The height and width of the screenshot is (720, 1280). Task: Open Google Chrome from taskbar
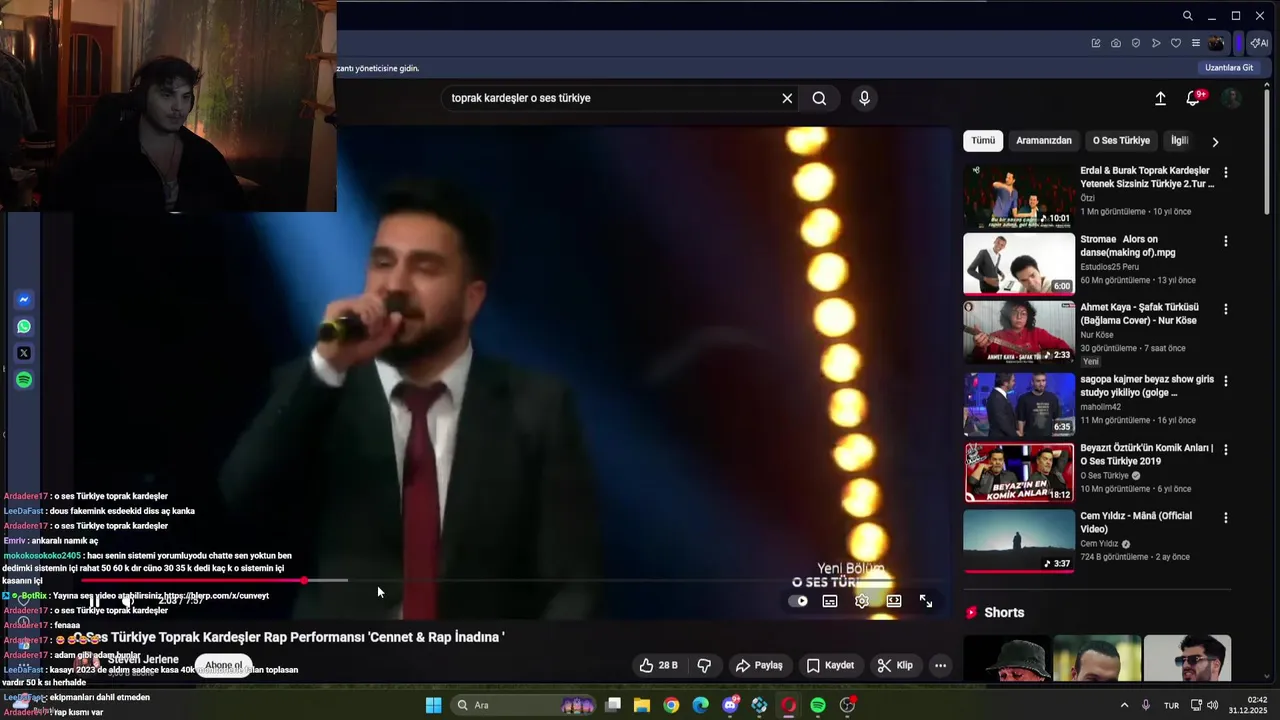[671, 705]
